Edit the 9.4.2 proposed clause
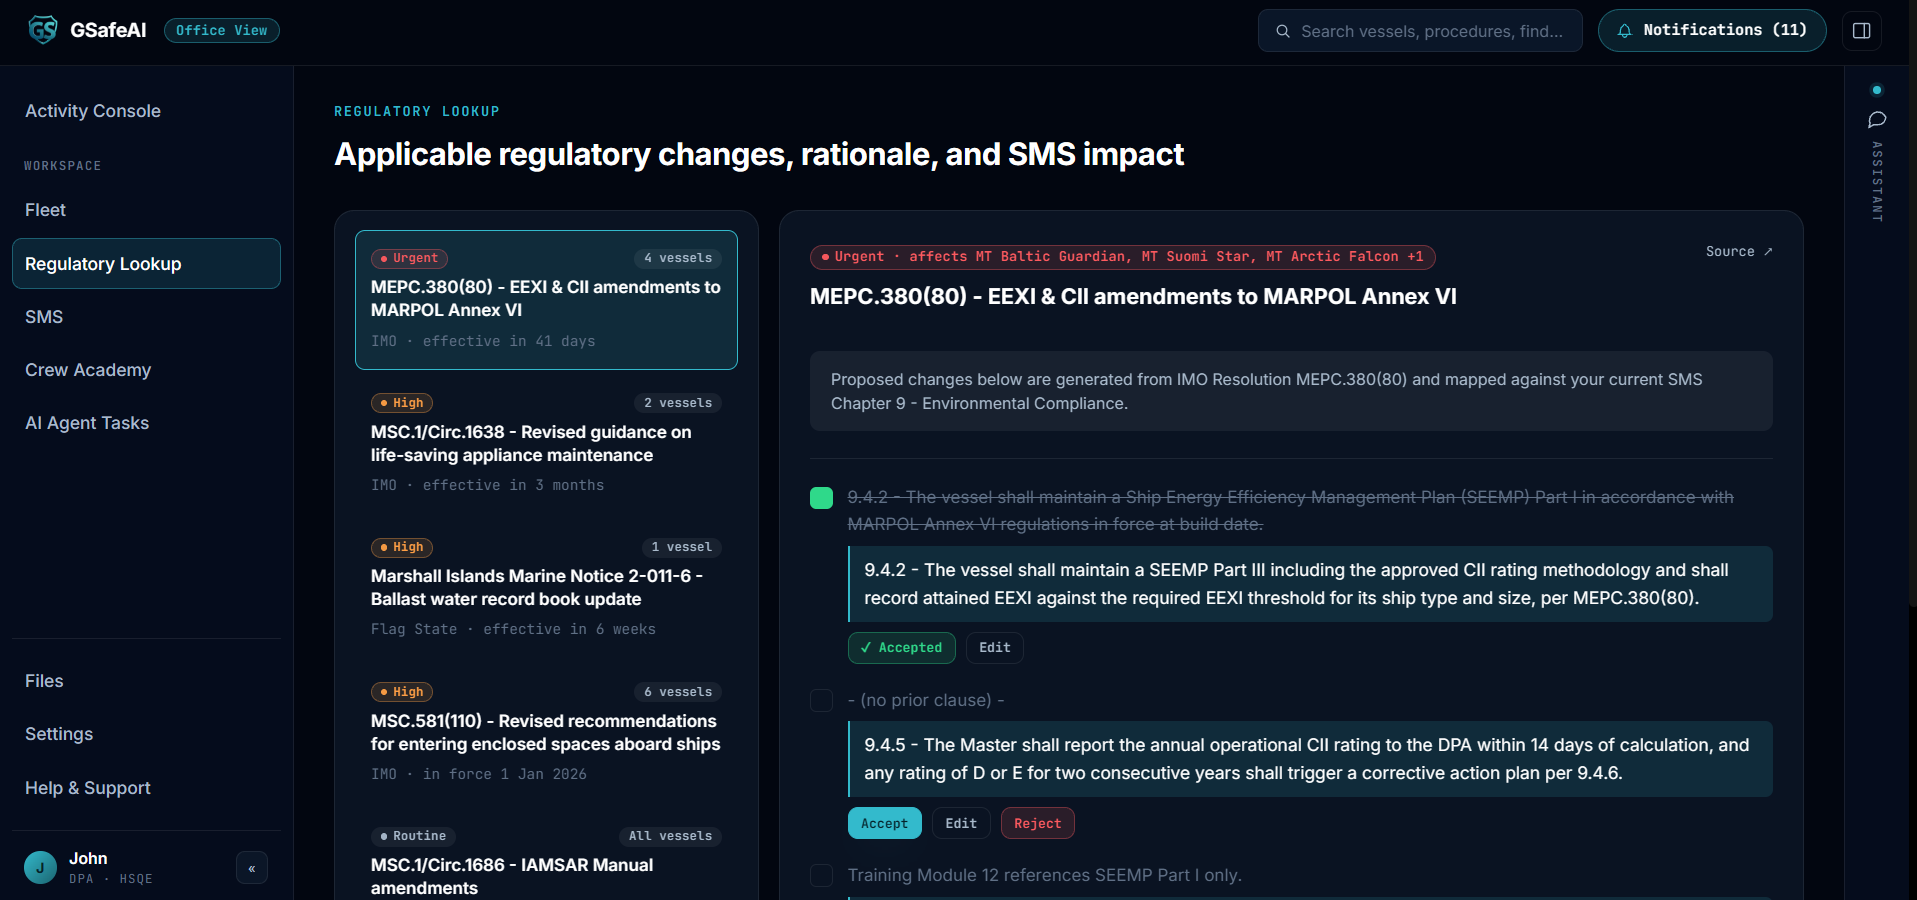 (x=995, y=648)
